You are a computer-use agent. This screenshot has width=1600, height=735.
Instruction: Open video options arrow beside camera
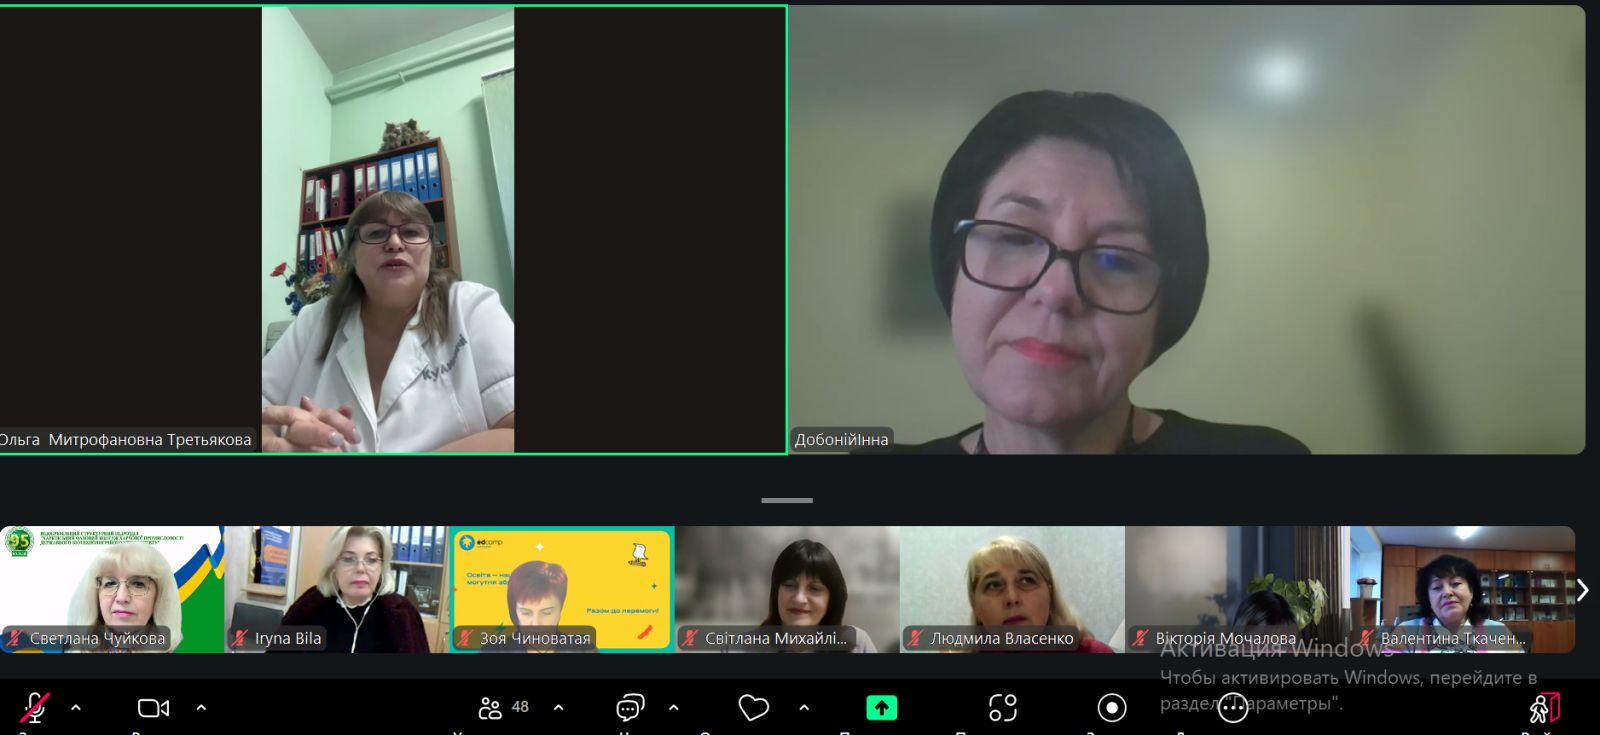click(x=201, y=707)
